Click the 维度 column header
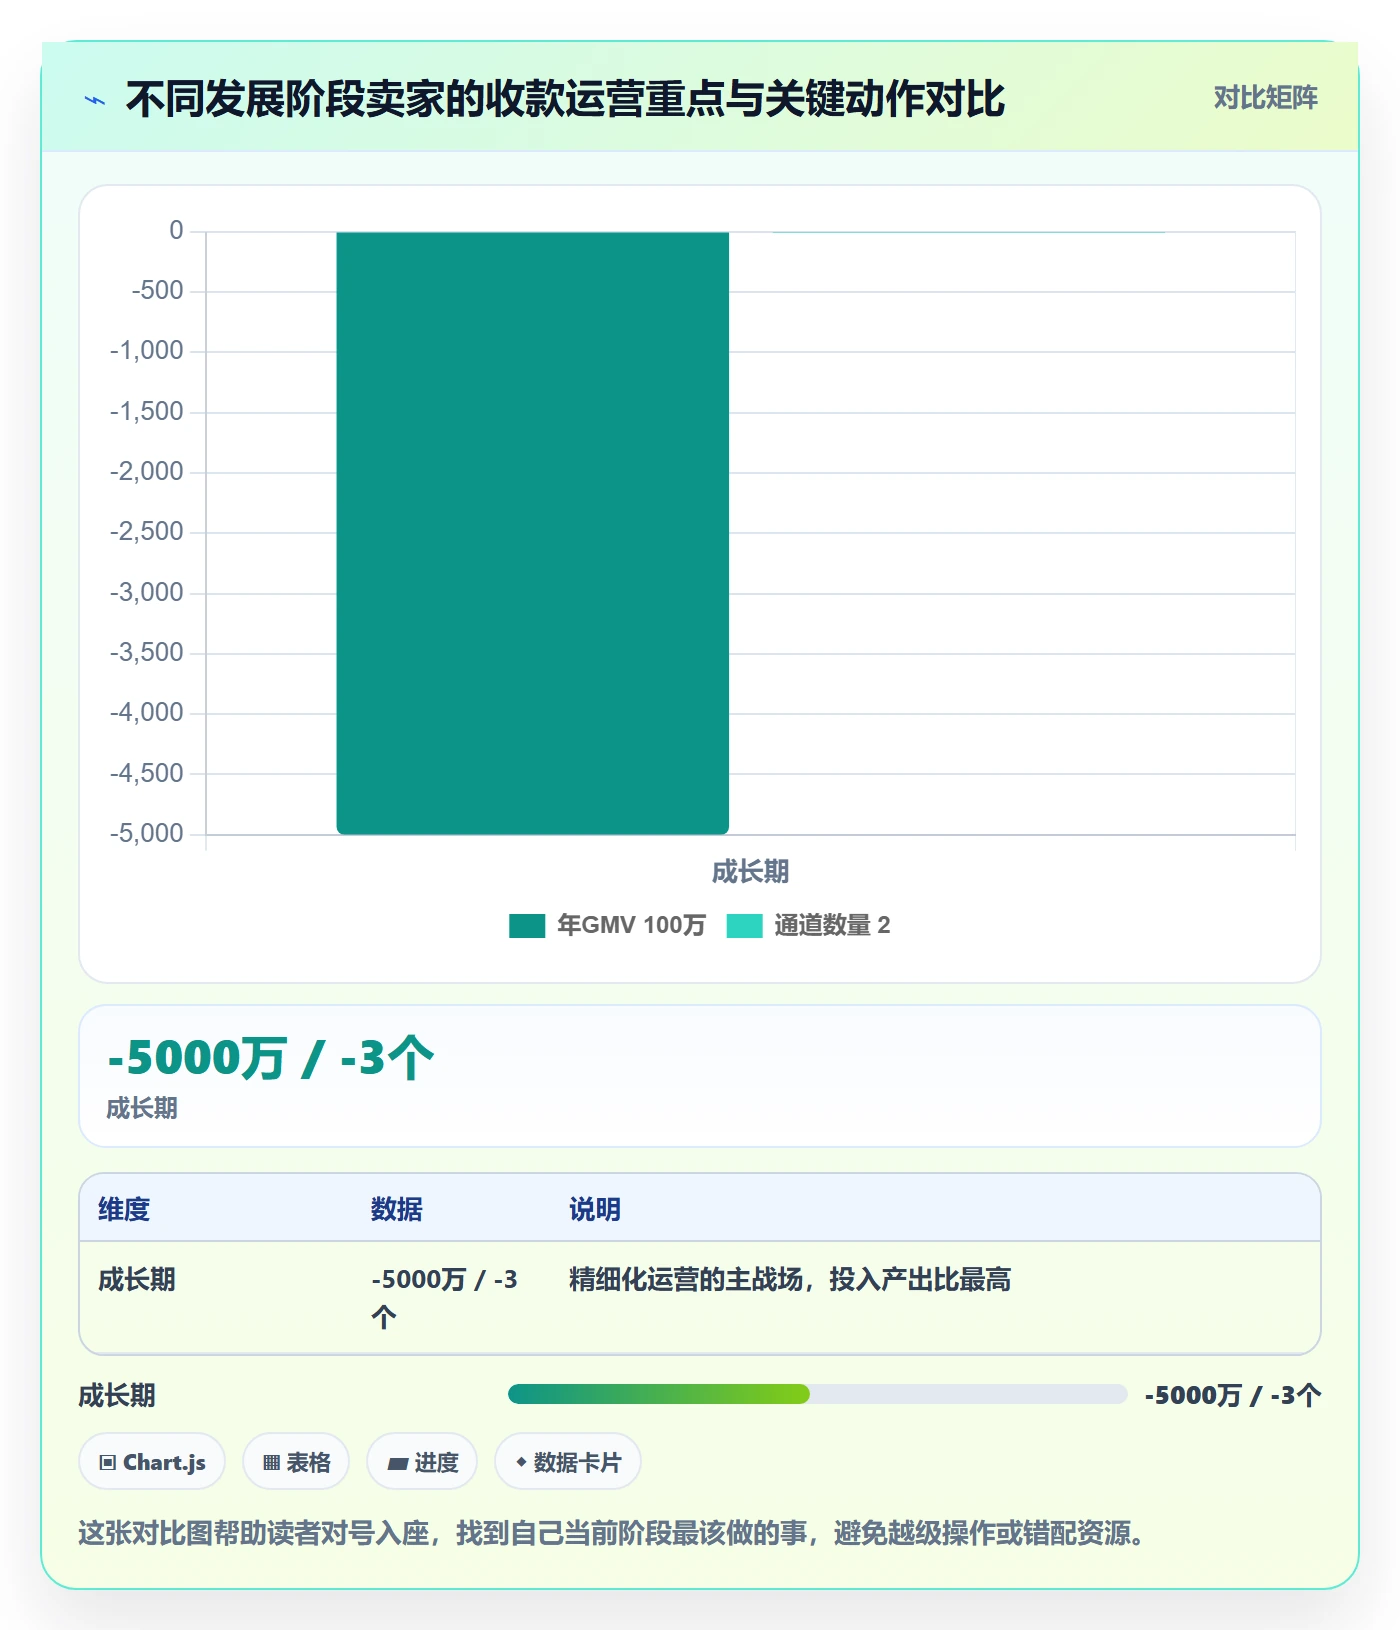Image resolution: width=1400 pixels, height=1630 pixels. click(x=124, y=1209)
